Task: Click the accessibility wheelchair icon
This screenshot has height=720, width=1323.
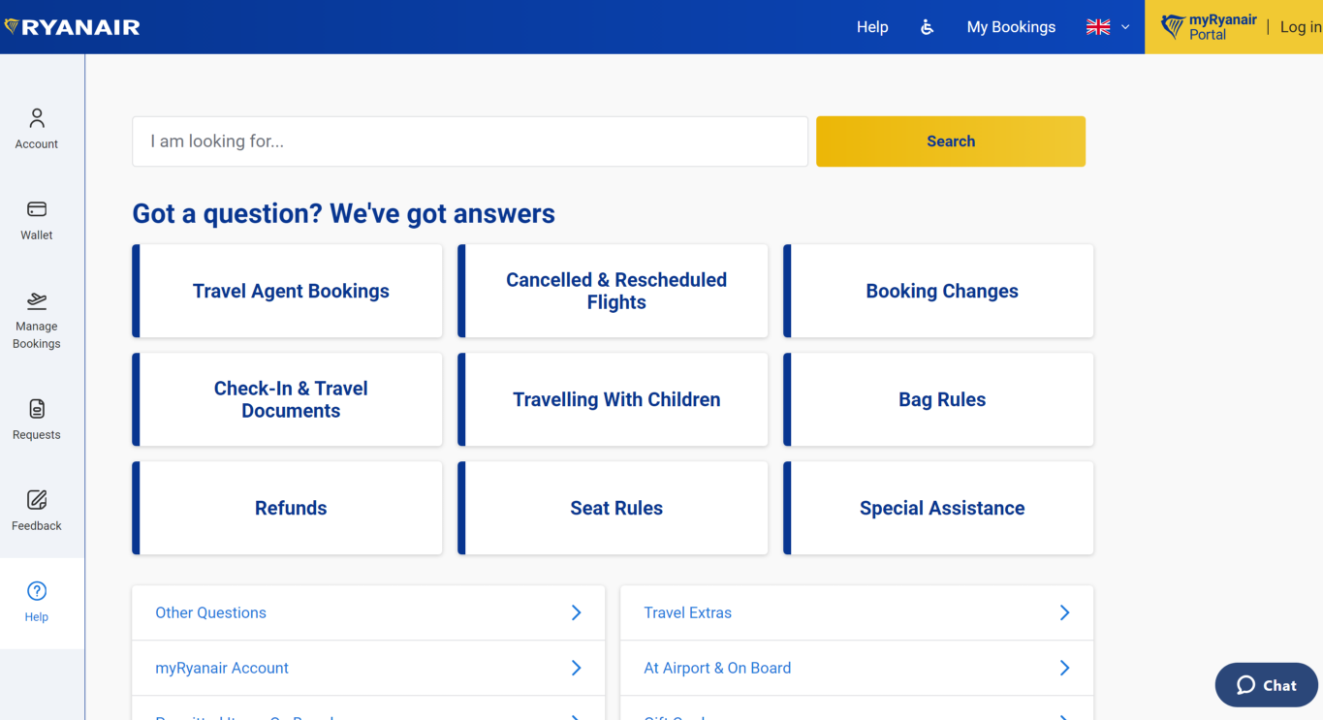Action: tap(927, 27)
